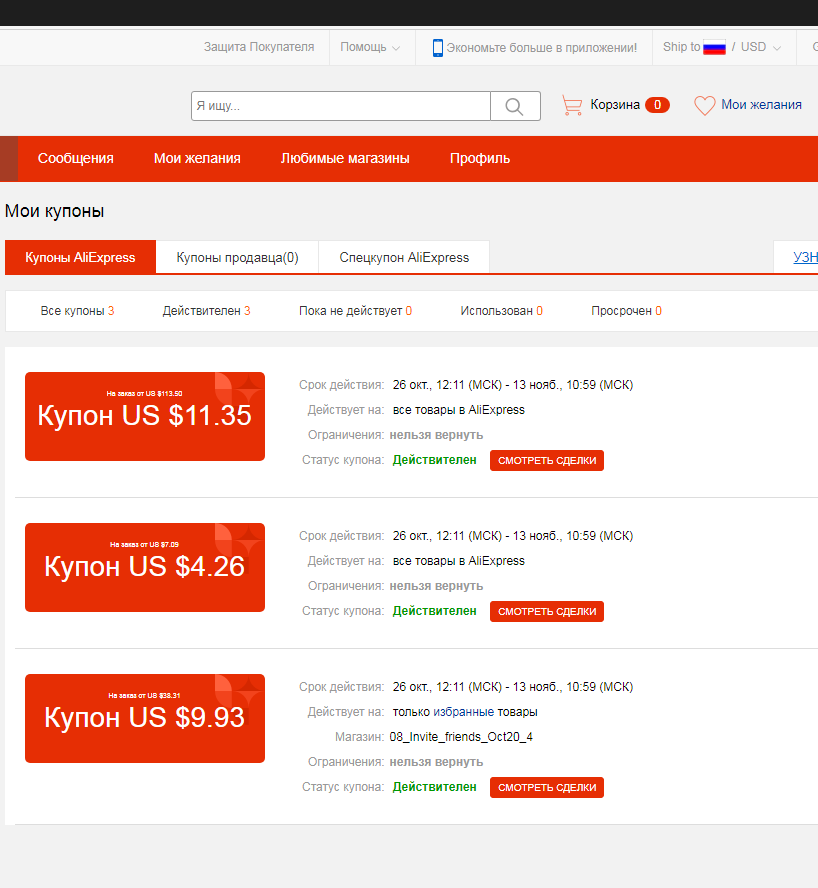
Task: Filter by Все купоны 3
Action: tap(77, 311)
